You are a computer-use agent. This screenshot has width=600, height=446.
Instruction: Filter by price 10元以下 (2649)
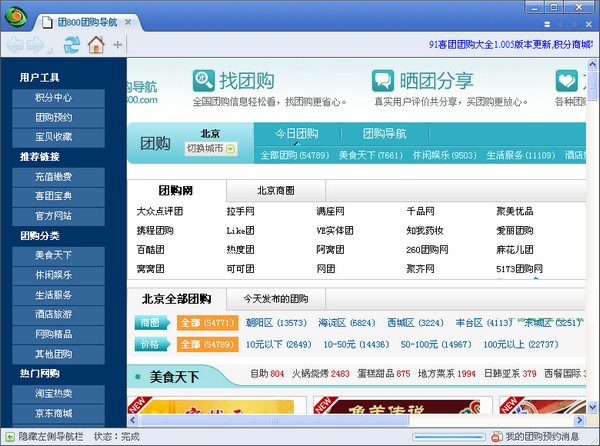click(x=279, y=344)
